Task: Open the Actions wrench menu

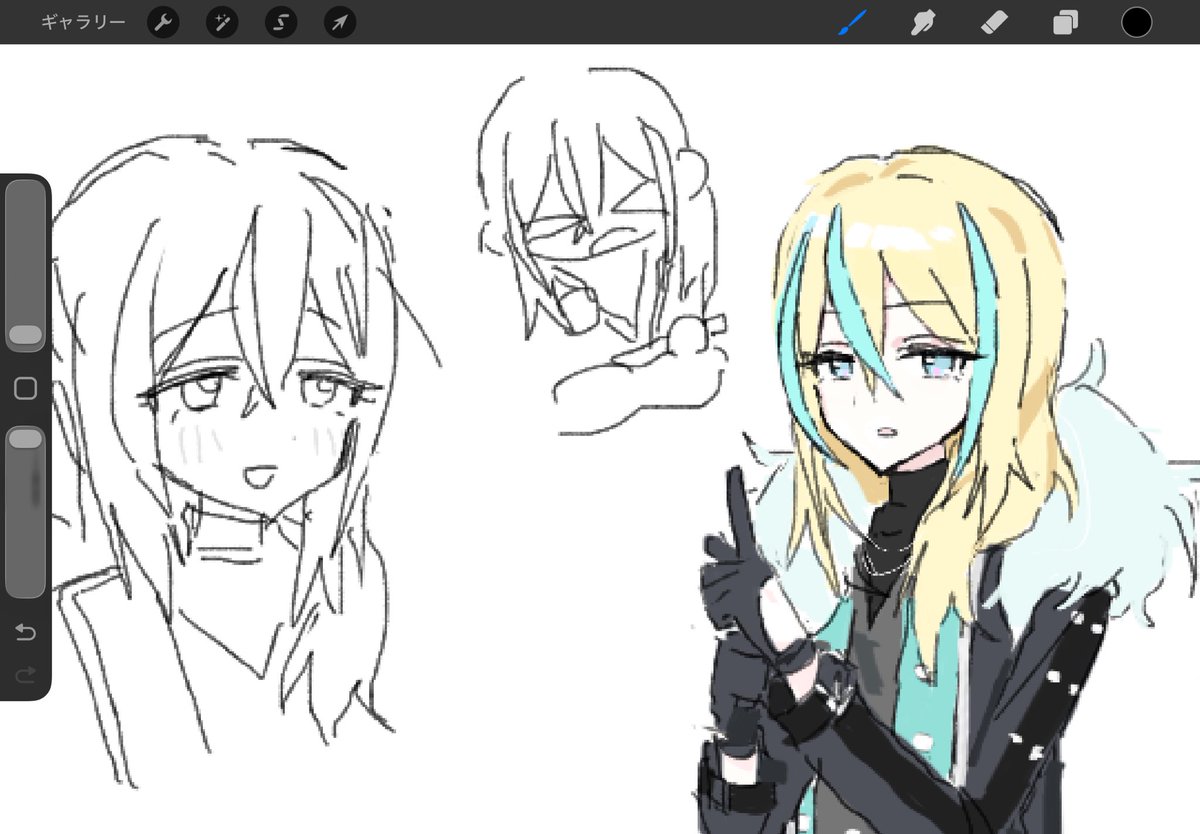Action: 163,22
